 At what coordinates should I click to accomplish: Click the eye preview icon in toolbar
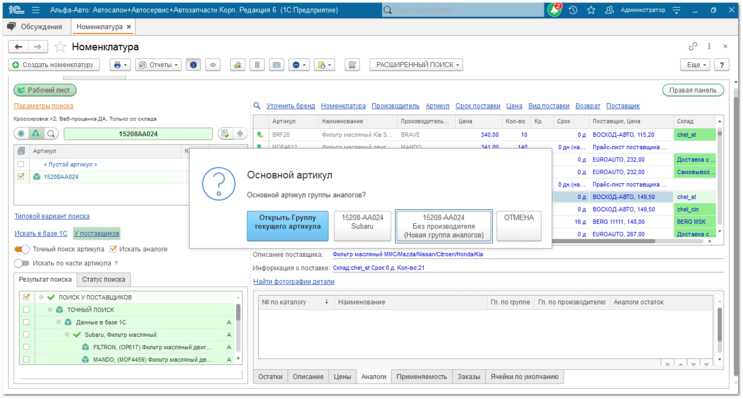213,65
